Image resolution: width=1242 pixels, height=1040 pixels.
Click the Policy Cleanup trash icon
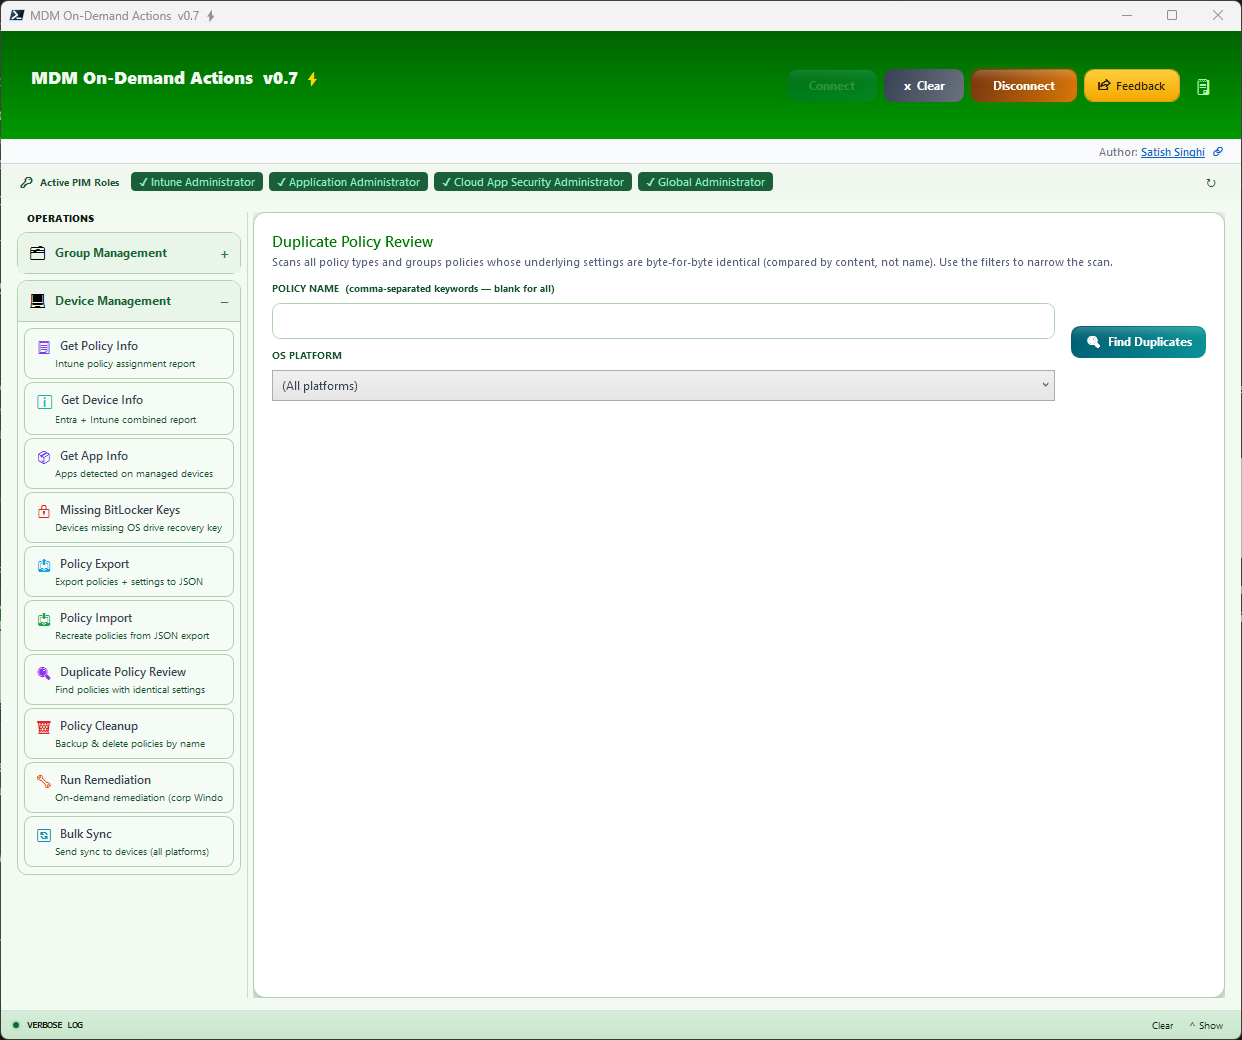44,727
